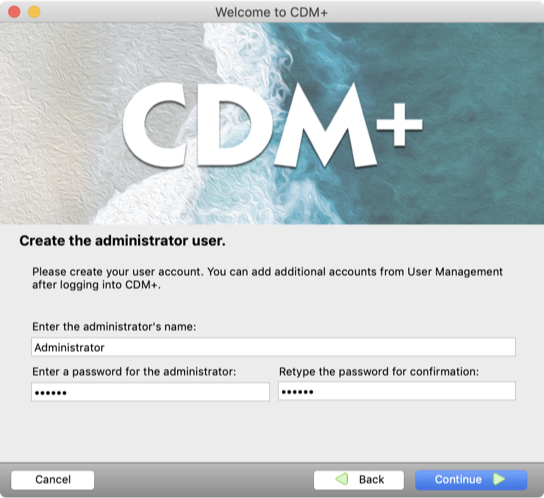
Task: Click the red close window button
Action: (14, 12)
